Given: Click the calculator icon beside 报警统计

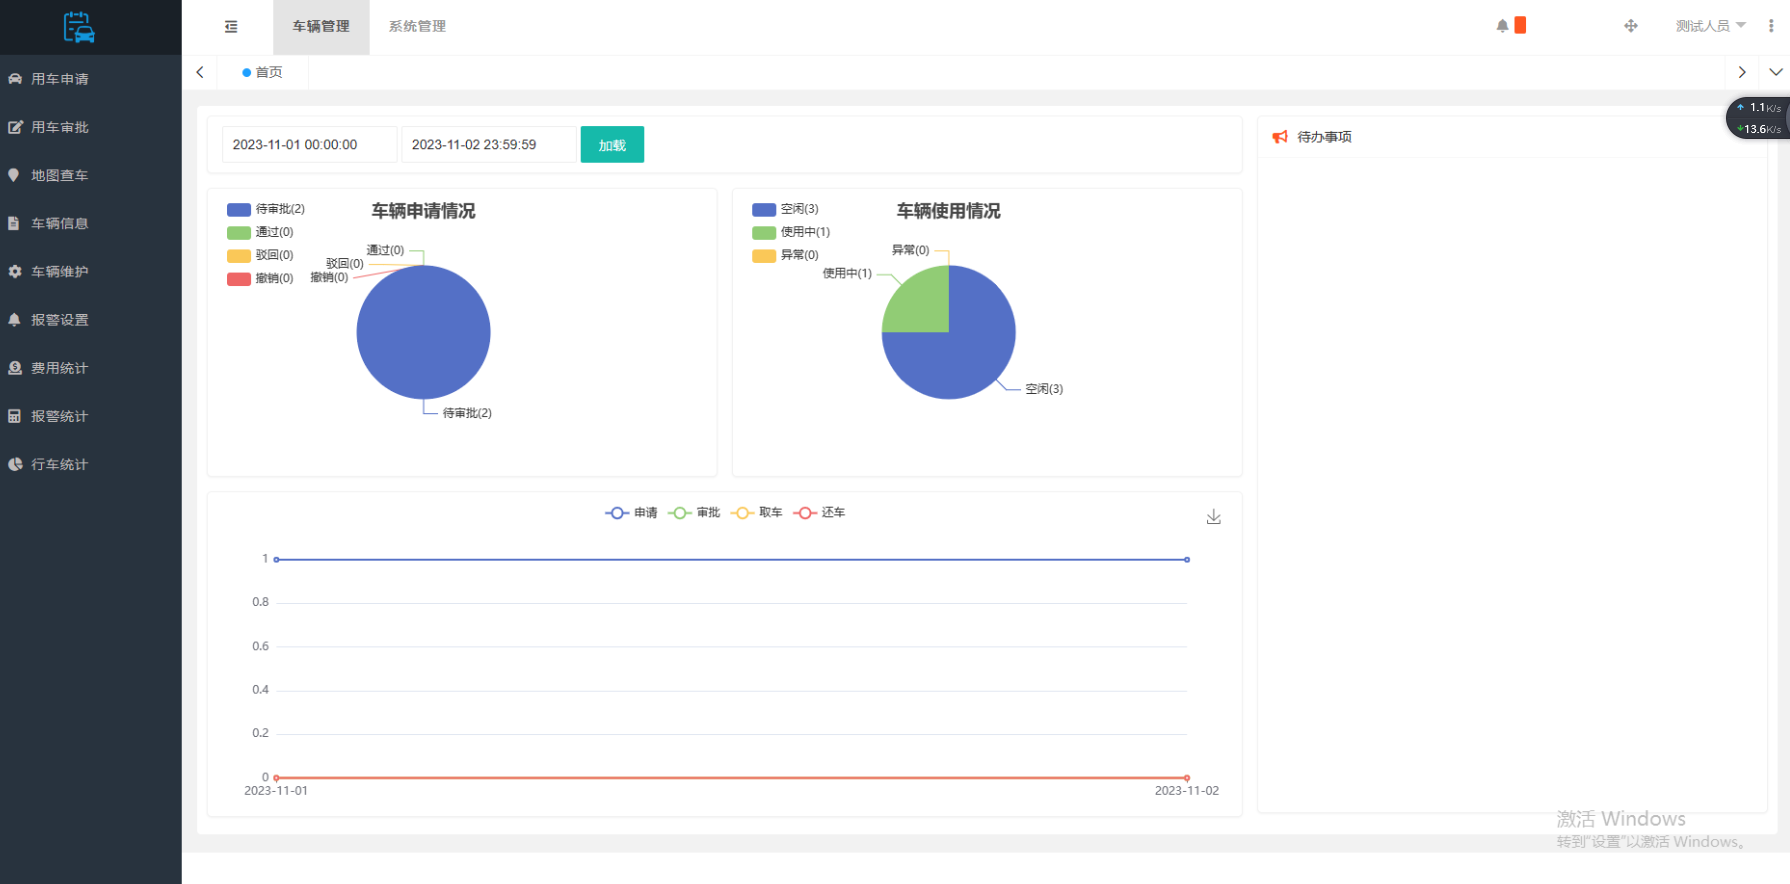Looking at the screenshot, I should (14, 416).
